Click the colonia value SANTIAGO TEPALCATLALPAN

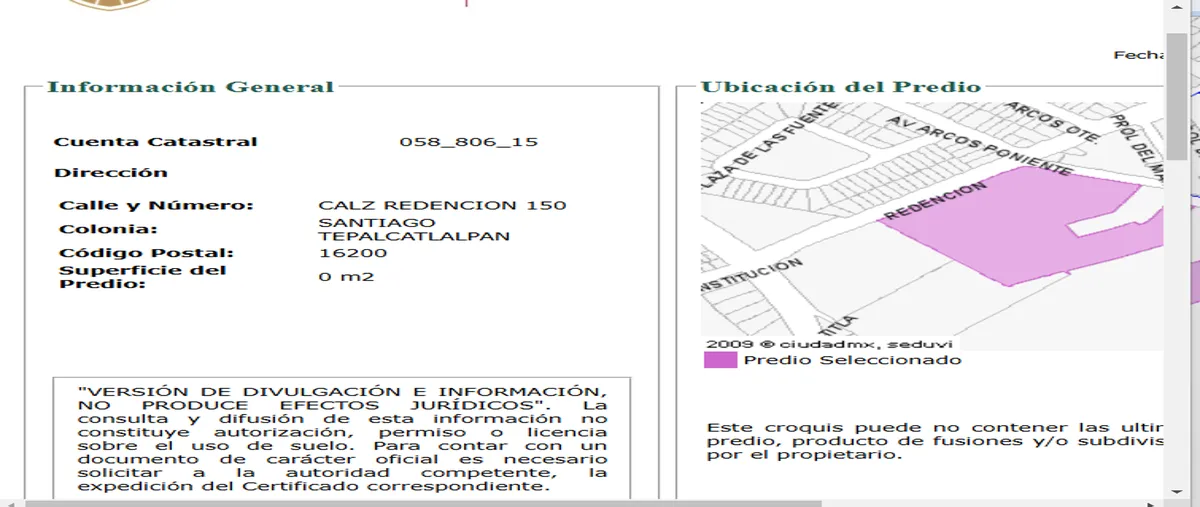tap(414, 229)
